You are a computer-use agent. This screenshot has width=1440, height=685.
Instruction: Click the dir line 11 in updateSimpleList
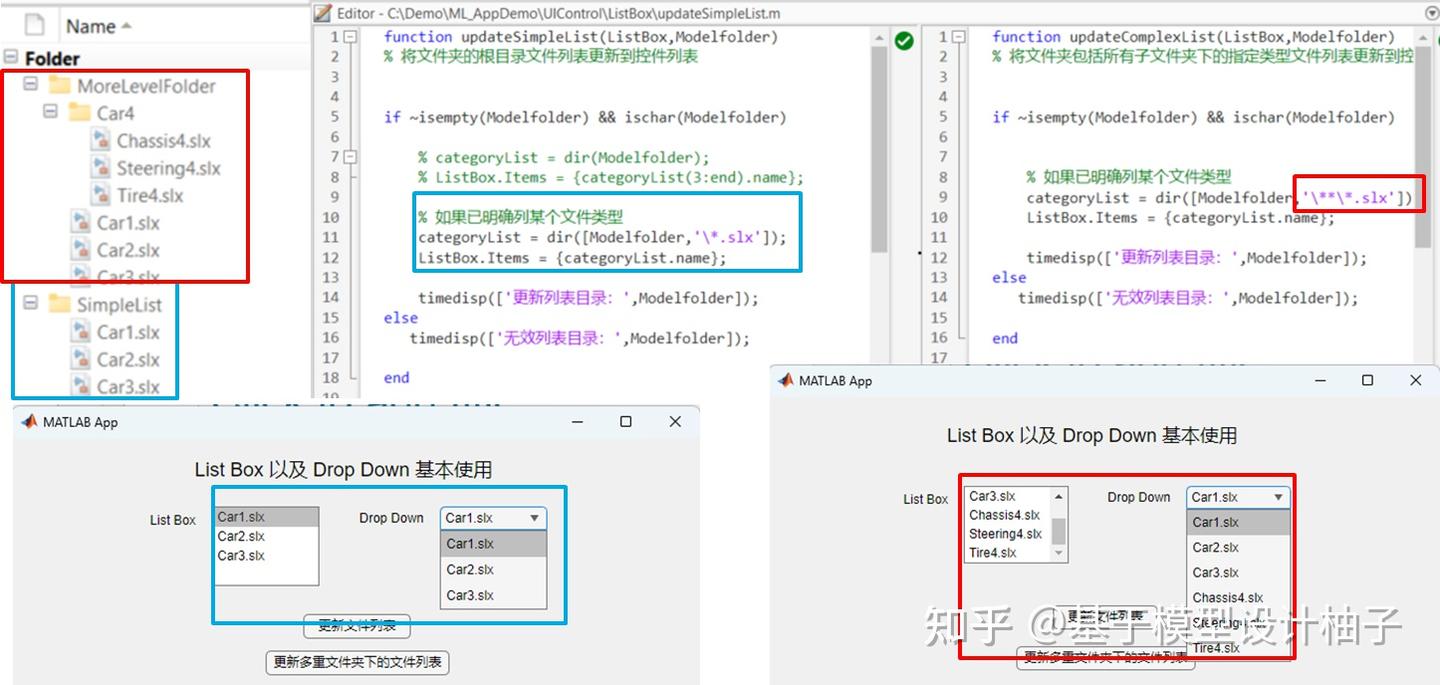tap(602, 237)
